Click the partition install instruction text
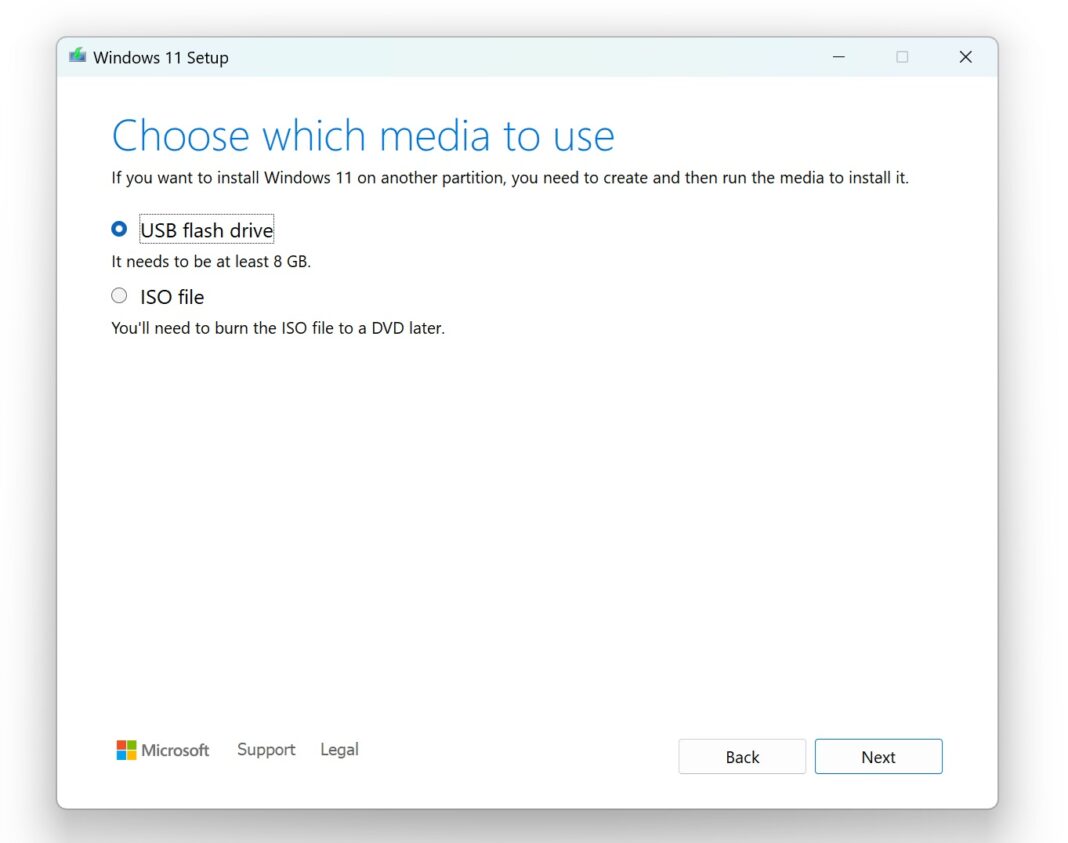This screenshot has width=1068, height=843. pyautogui.click(x=510, y=177)
